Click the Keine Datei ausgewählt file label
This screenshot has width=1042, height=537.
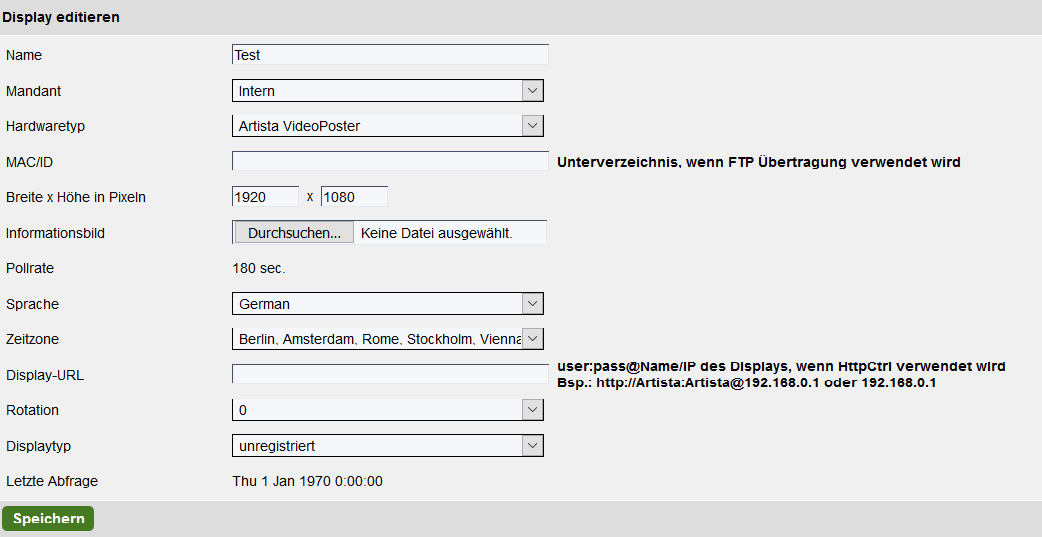(437, 233)
